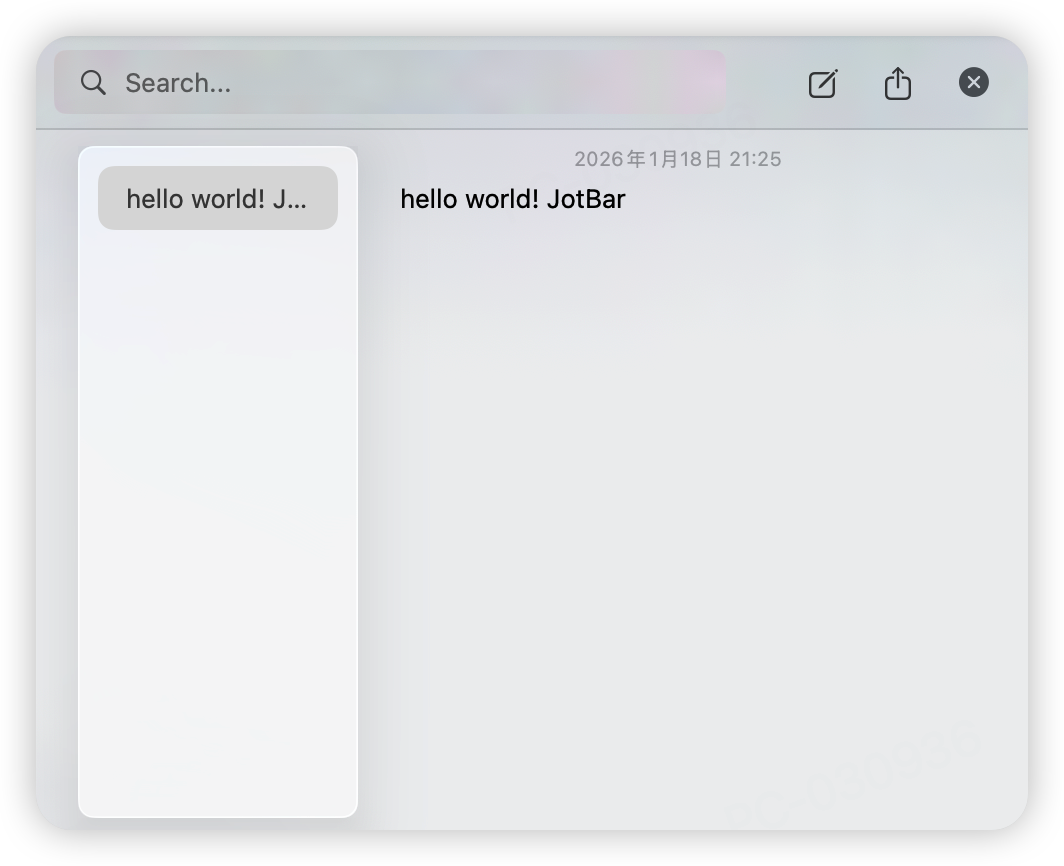Create a new note with compose icon
1064x866 pixels.
tap(822, 83)
